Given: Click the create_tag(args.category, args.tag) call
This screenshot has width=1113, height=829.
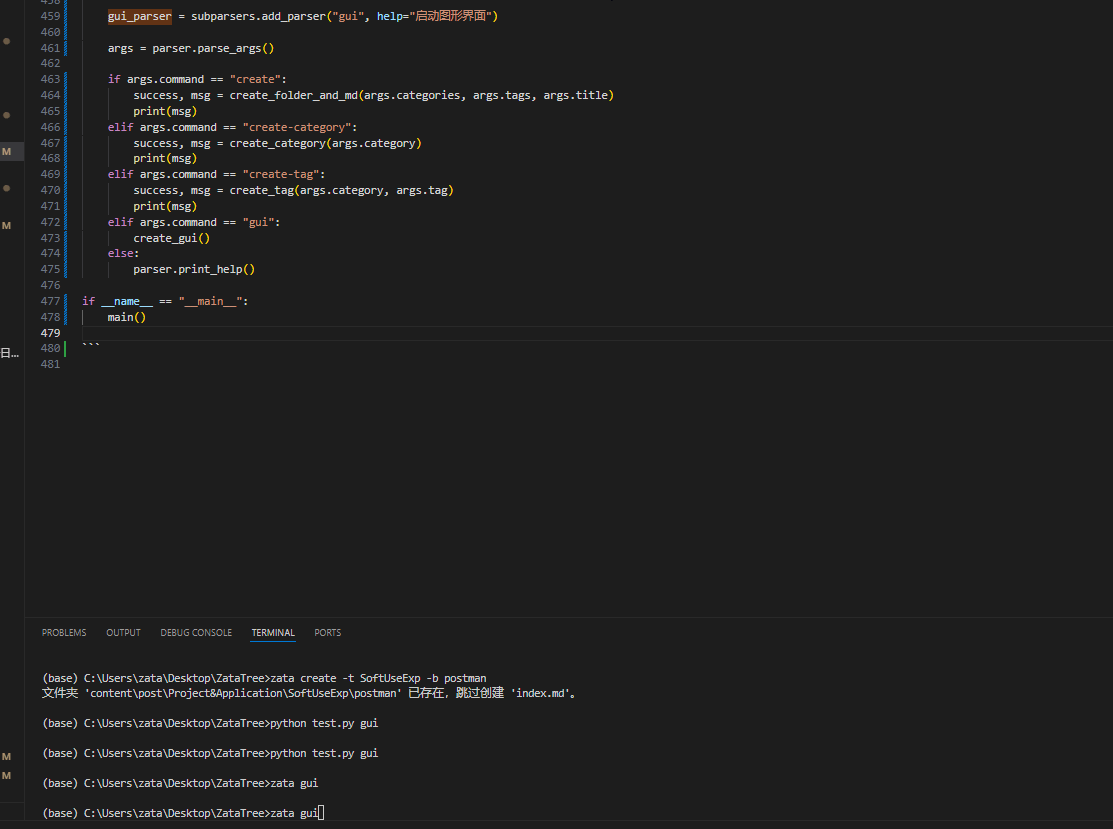Looking at the screenshot, I should (x=341, y=190).
